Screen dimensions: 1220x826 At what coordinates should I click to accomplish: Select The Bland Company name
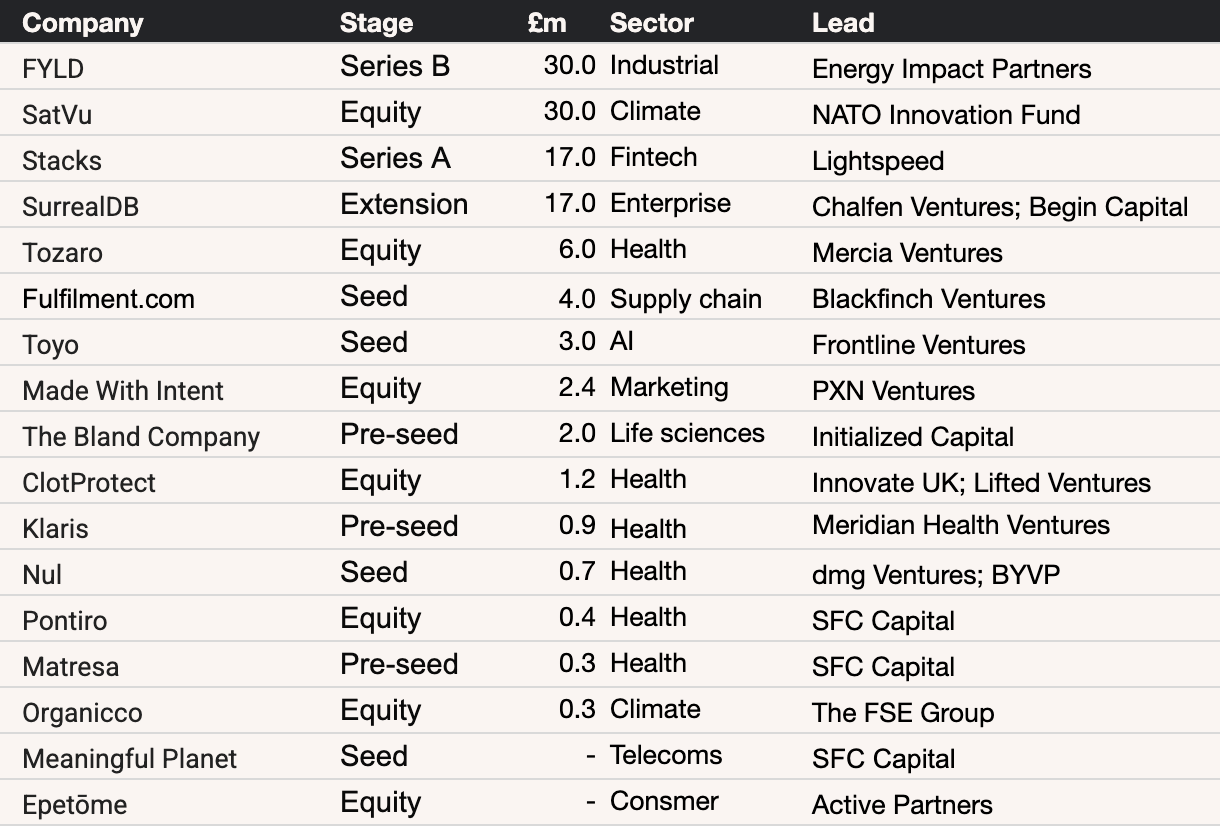click(141, 437)
